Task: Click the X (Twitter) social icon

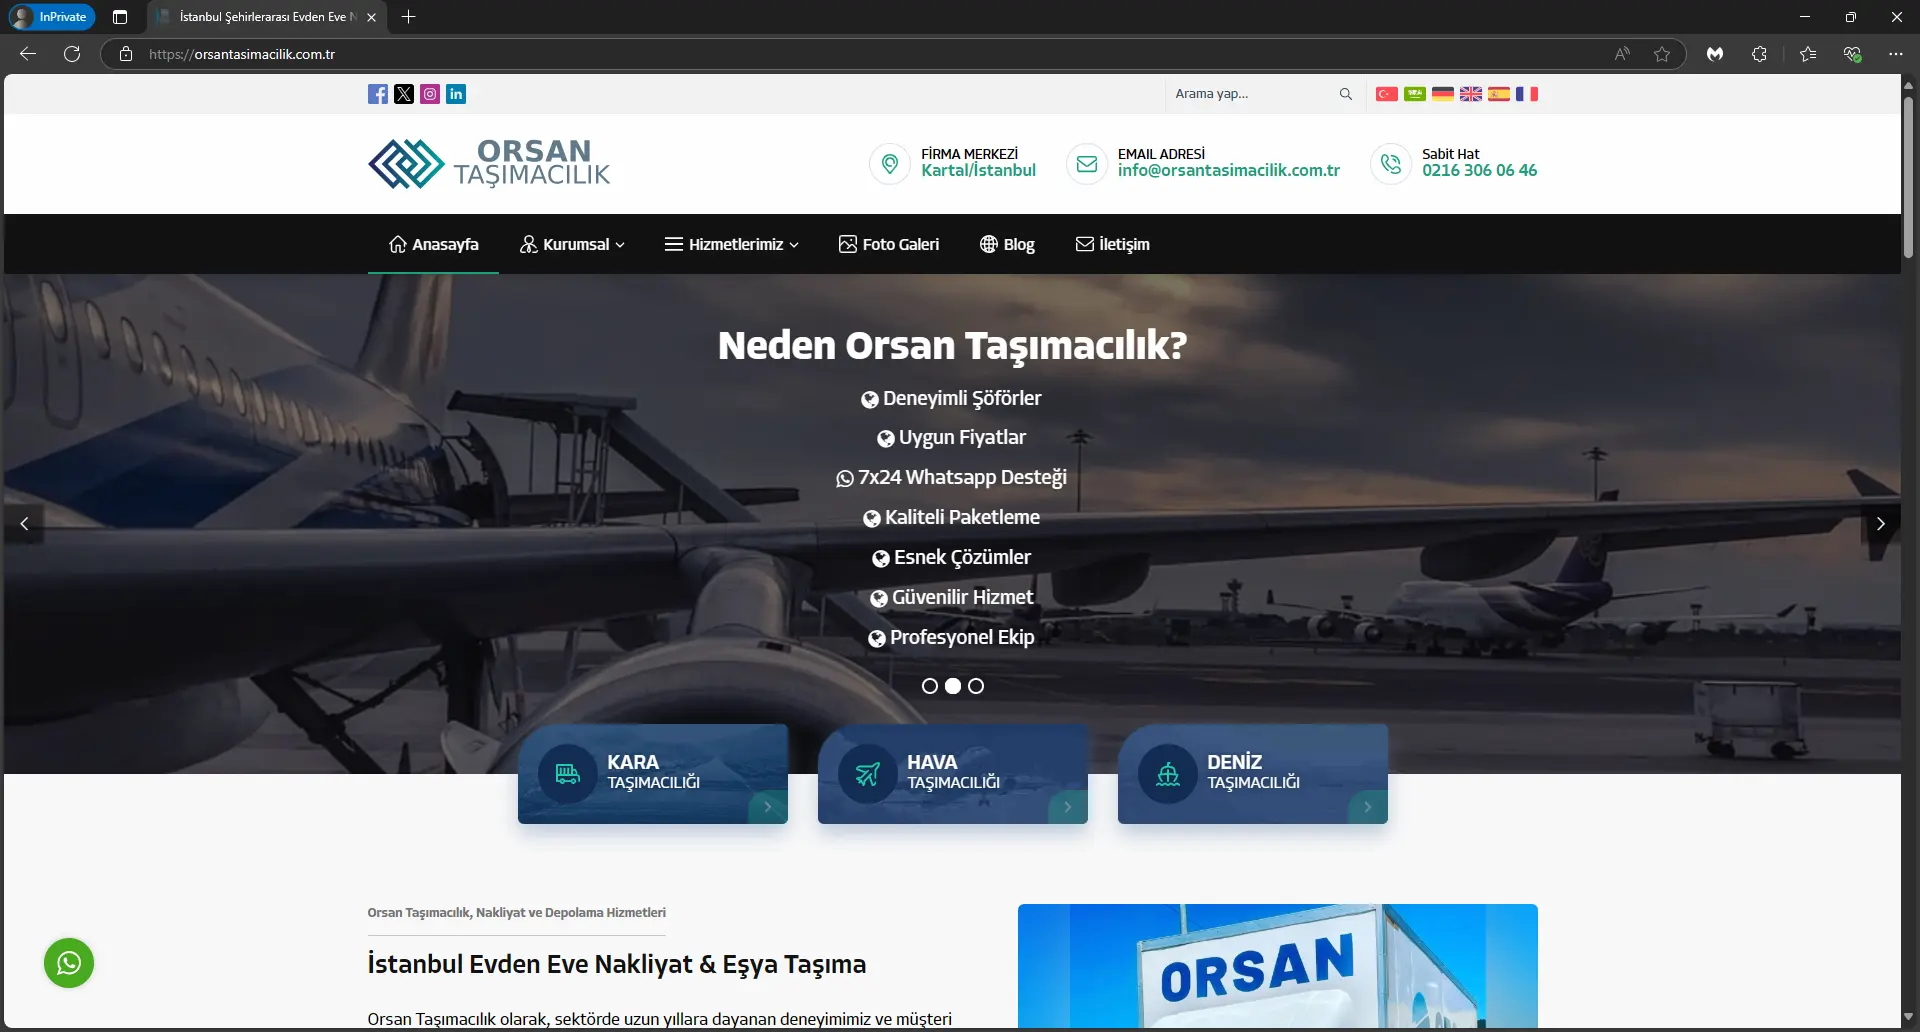Action: tap(403, 94)
